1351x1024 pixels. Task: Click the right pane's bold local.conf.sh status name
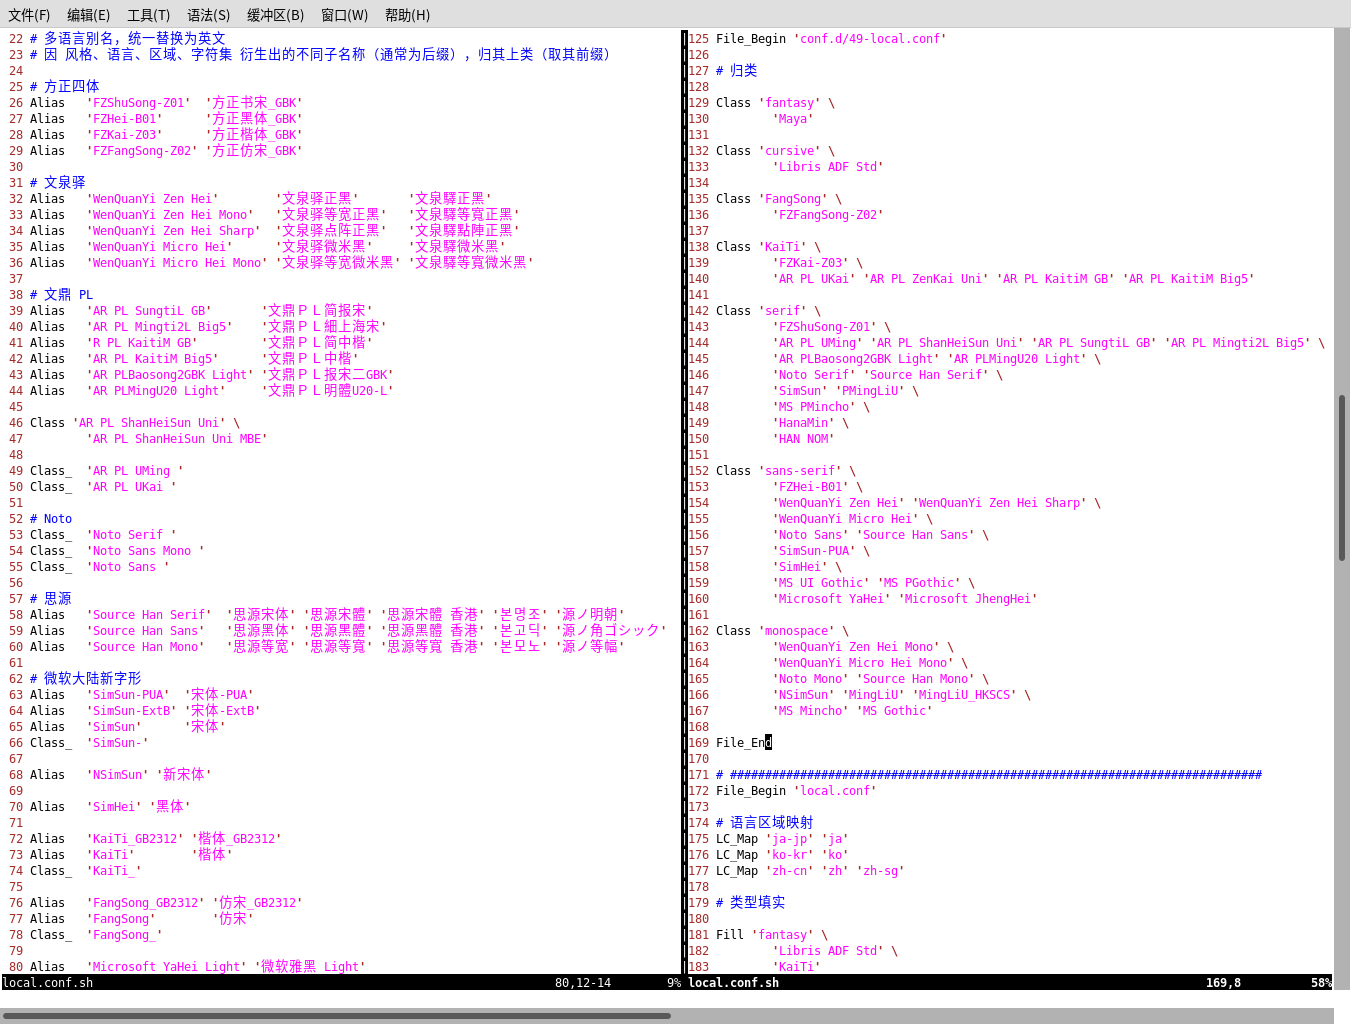734,983
